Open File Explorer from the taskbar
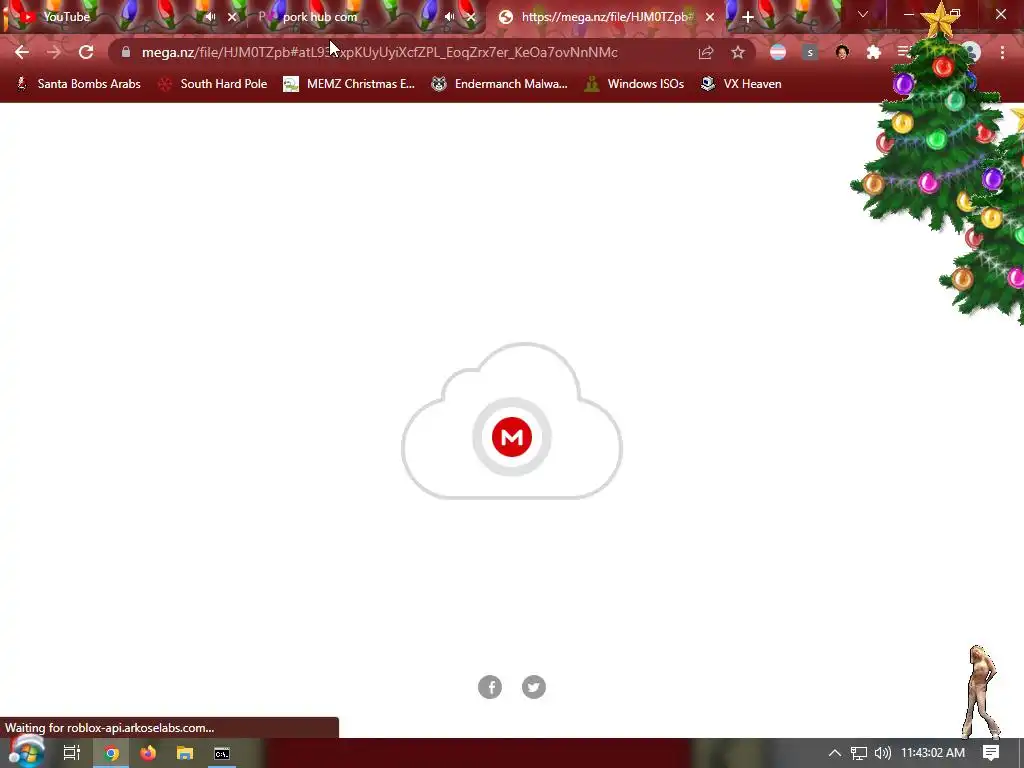Image resolution: width=1024 pixels, height=768 pixels. point(185,754)
